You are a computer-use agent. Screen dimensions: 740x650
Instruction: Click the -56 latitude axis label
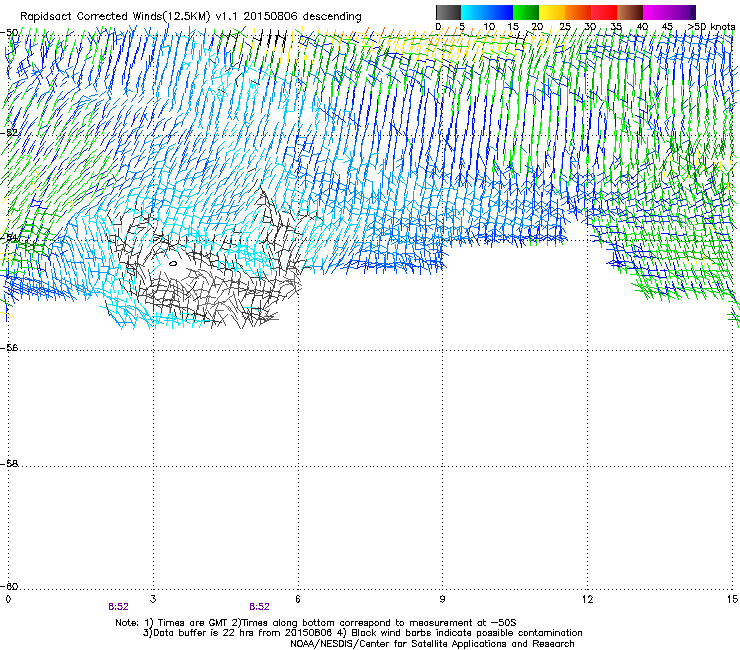[10, 347]
